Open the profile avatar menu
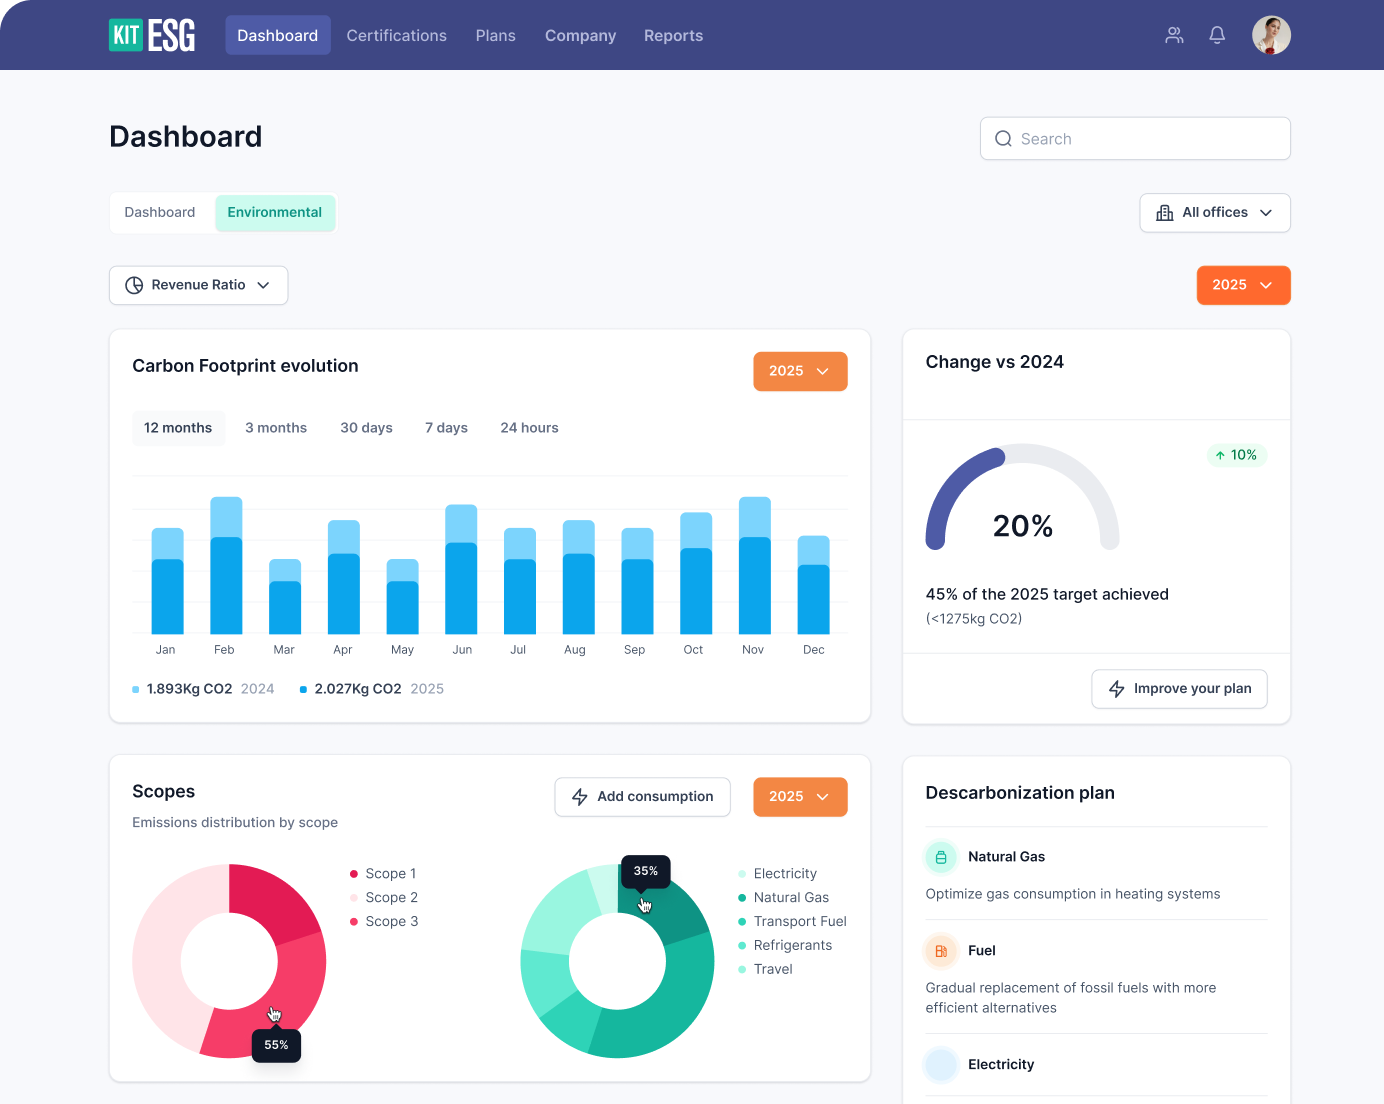 pyautogui.click(x=1271, y=35)
